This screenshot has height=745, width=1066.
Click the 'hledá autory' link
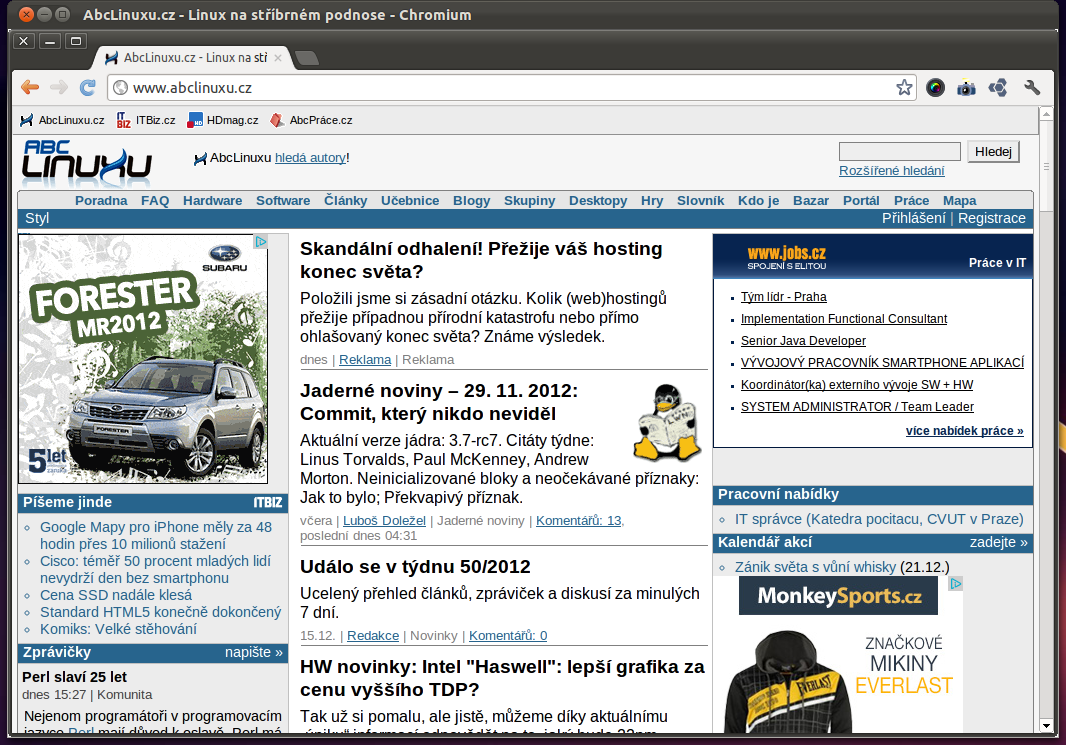point(310,158)
